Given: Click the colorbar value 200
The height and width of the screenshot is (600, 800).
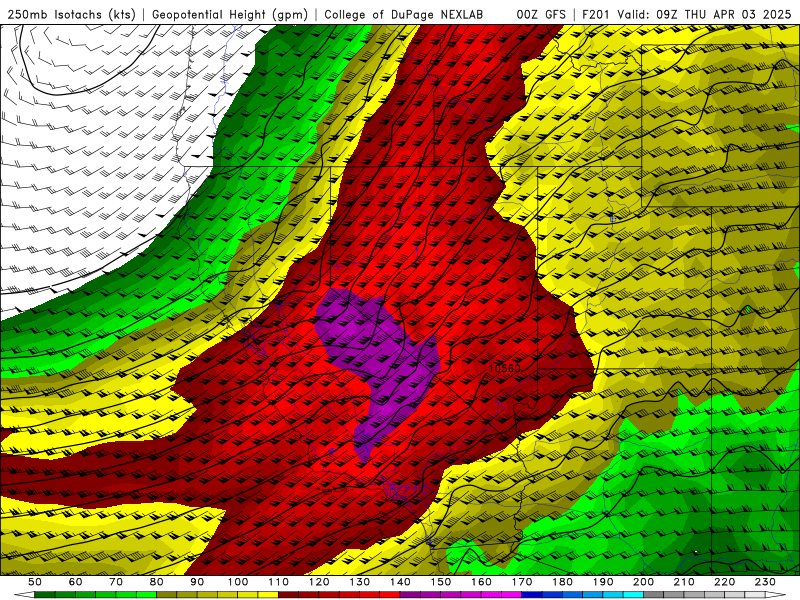Looking at the screenshot, I should 643,582.
